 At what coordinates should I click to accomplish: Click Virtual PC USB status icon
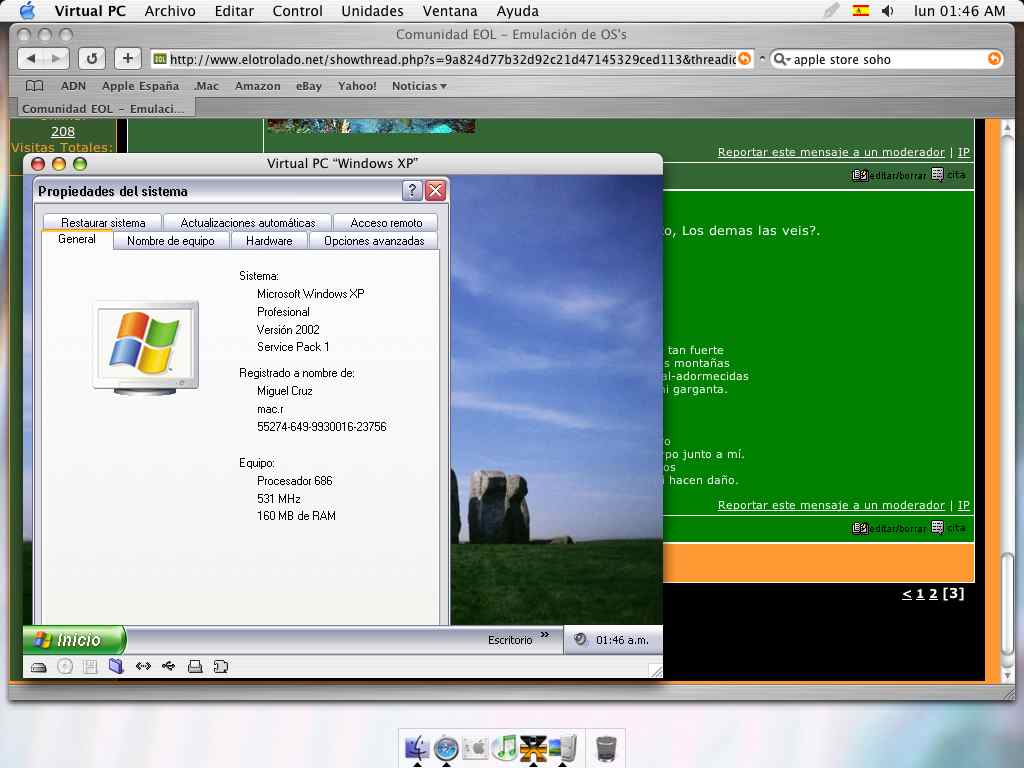168,666
